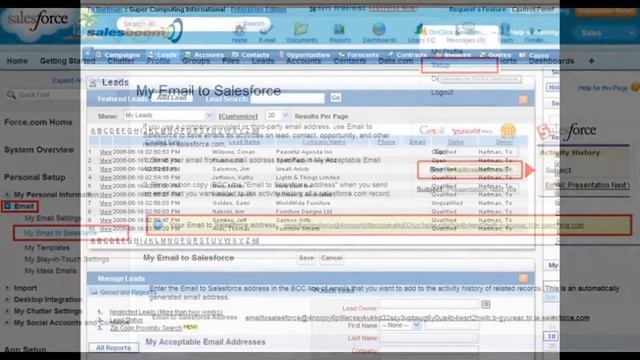Open the Salesboom Home toolbar icon

pos(239,33)
